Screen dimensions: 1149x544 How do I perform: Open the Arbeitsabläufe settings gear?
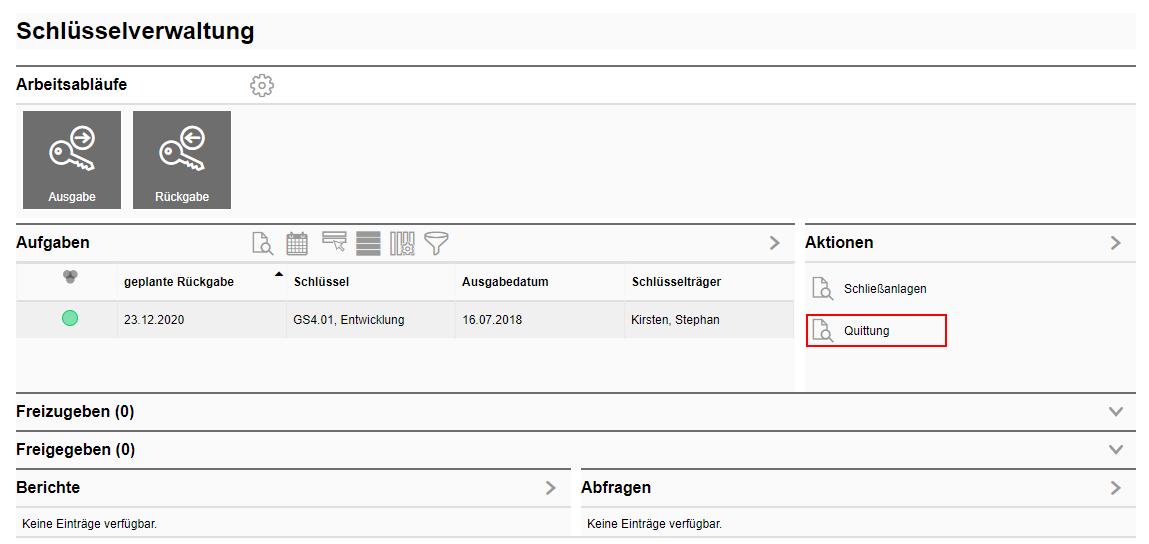[x=262, y=85]
